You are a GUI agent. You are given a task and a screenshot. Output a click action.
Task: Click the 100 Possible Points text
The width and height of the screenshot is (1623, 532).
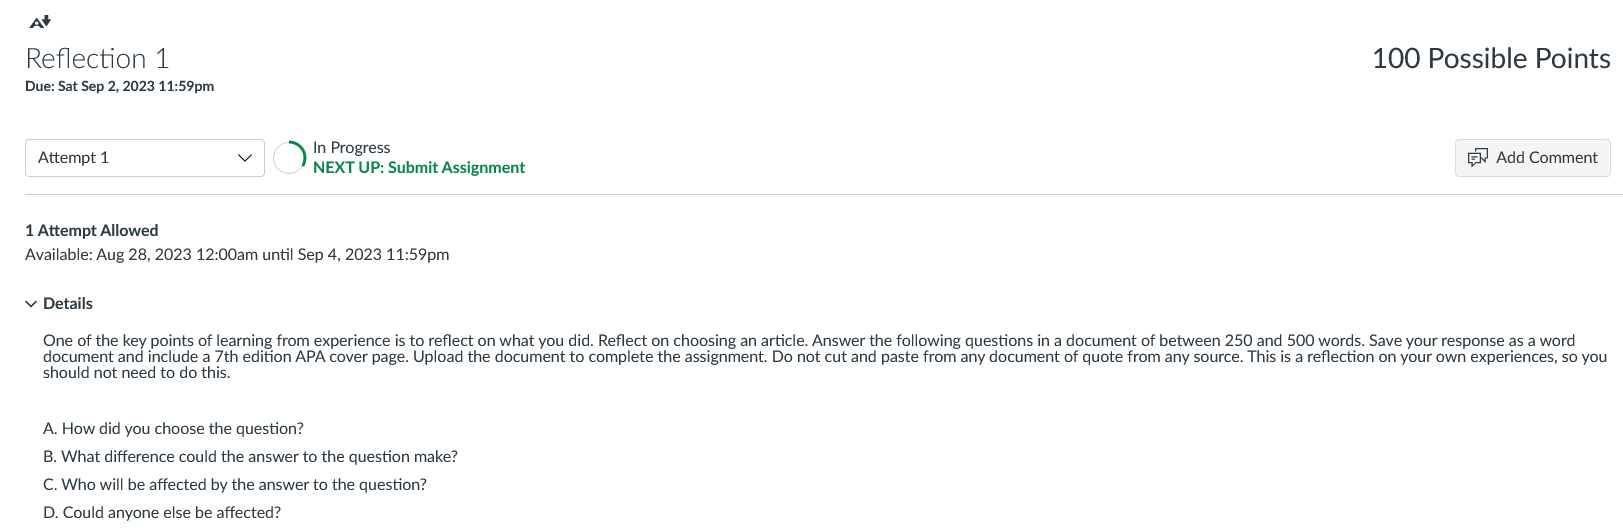coord(1491,59)
